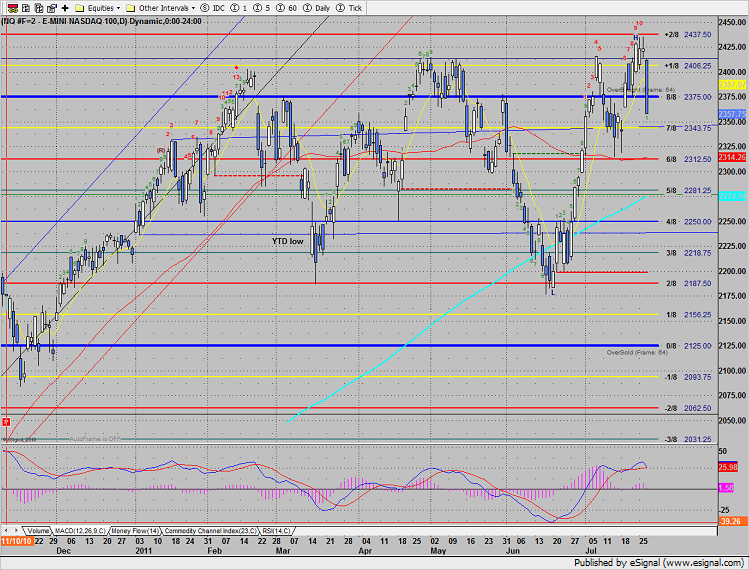Click the 0/8 2125.00 level label
Image resolution: width=749 pixels, height=570 pixels.
click(x=688, y=346)
